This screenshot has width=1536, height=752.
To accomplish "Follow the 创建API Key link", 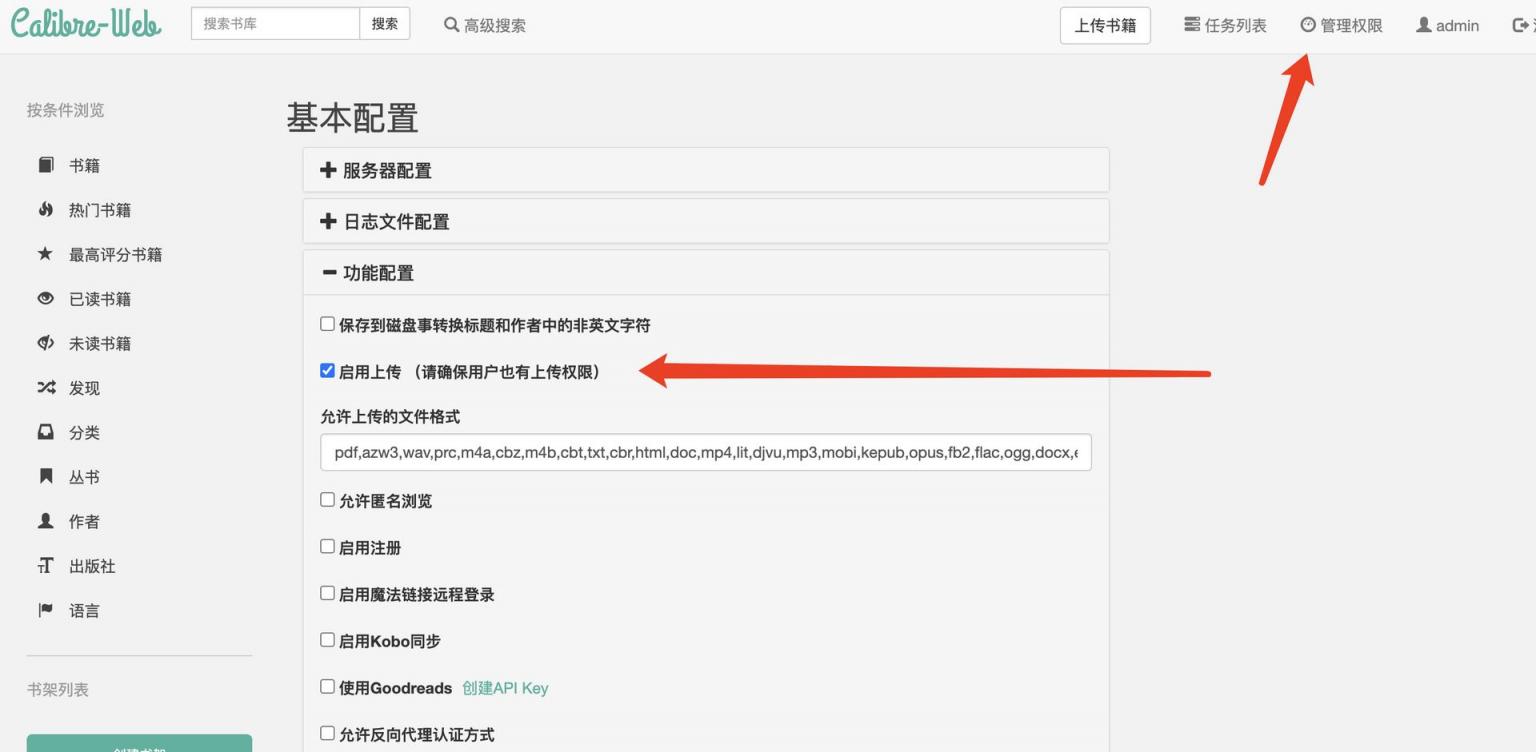I will [x=505, y=688].
